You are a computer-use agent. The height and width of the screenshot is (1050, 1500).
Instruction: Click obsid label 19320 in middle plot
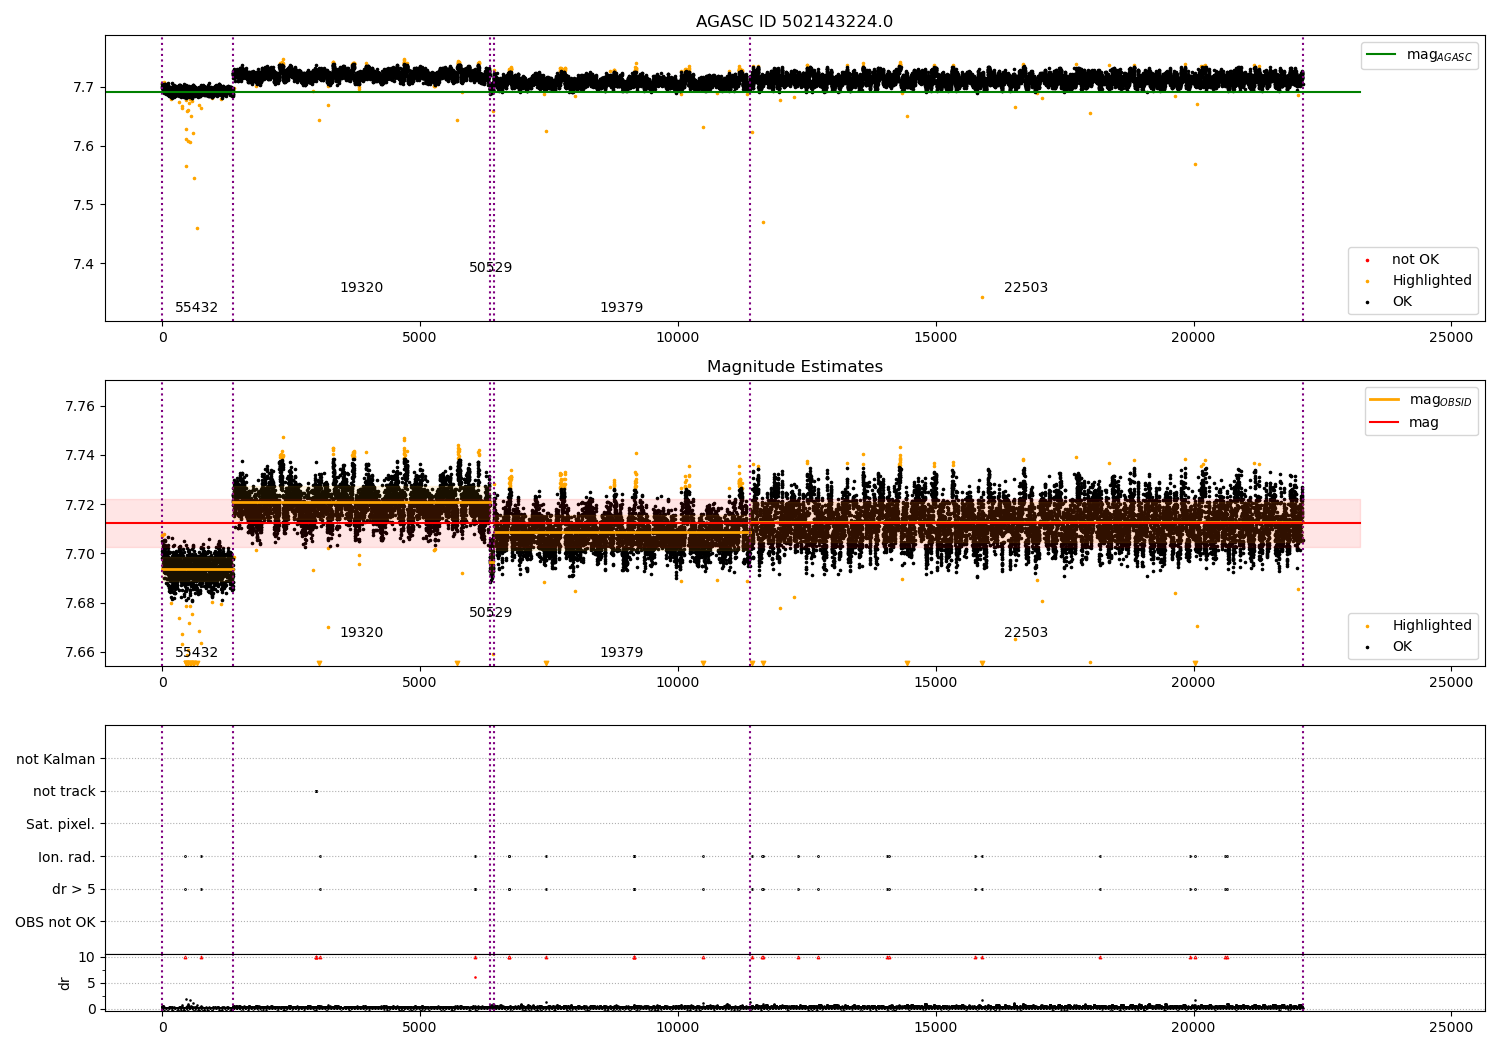(361, 633)
